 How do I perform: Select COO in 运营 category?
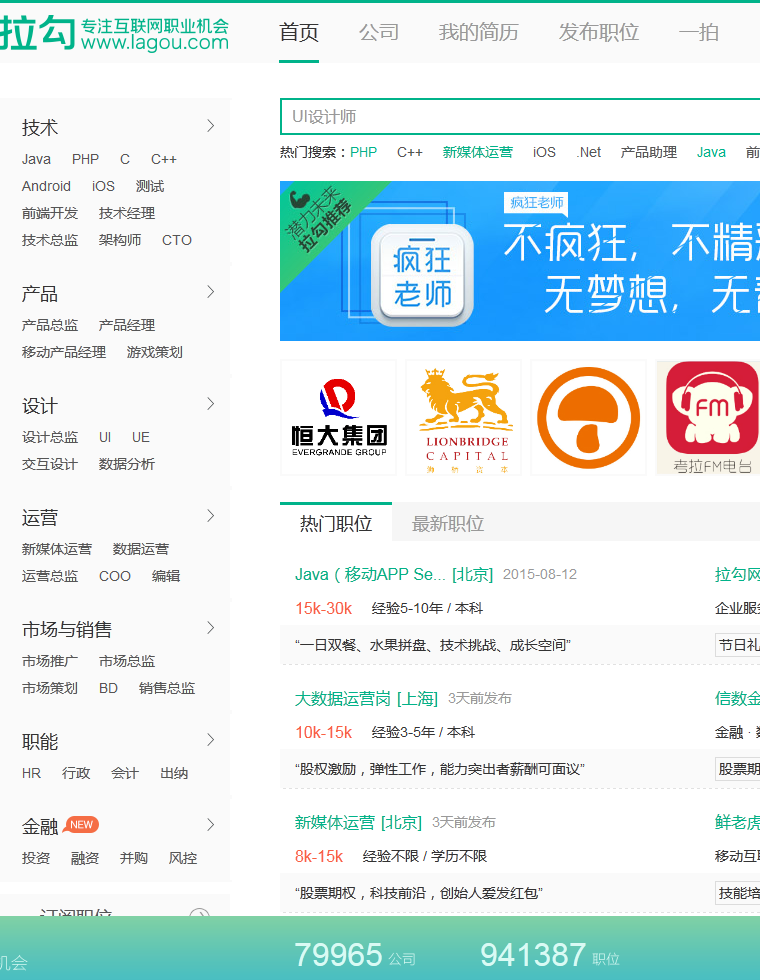115,576
